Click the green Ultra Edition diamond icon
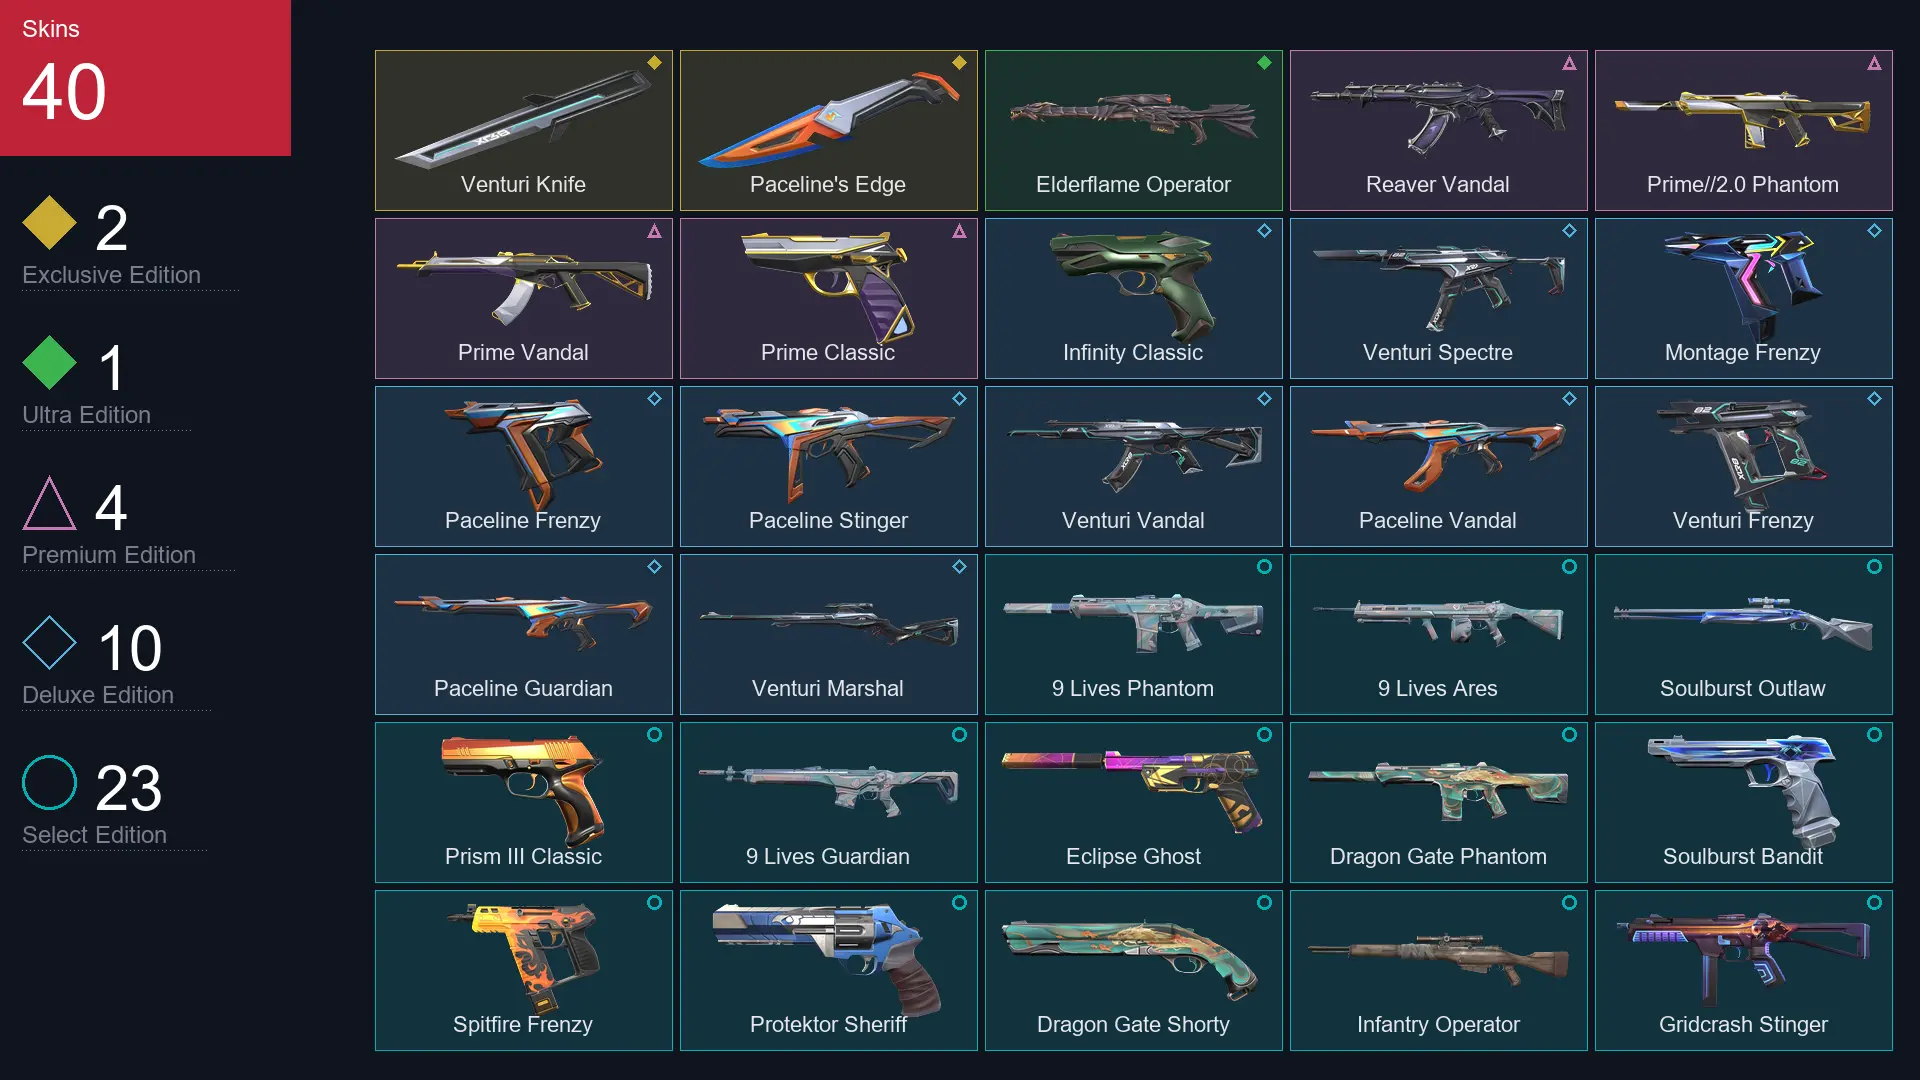1920x1080 pixels. point(49,362)
